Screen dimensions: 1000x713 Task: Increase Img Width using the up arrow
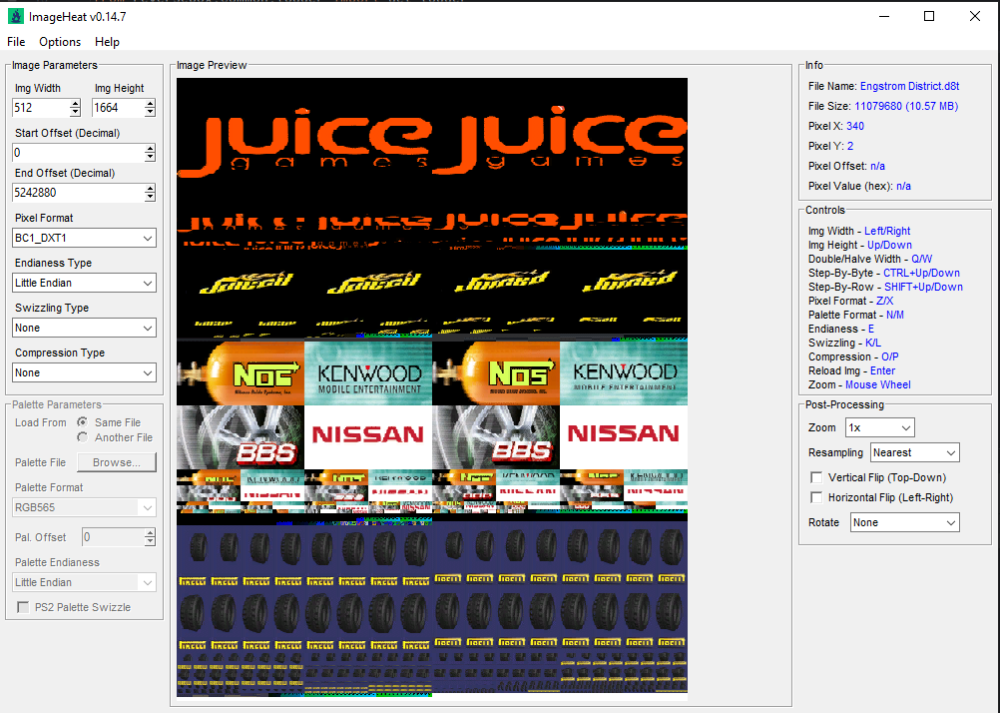pos(75,103)
